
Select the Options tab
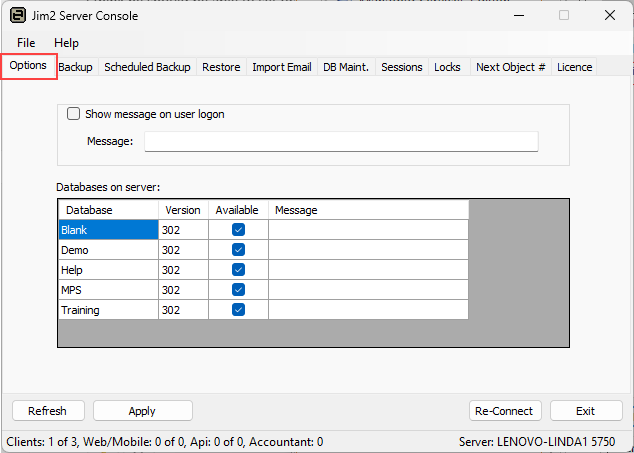pos(28,66)
